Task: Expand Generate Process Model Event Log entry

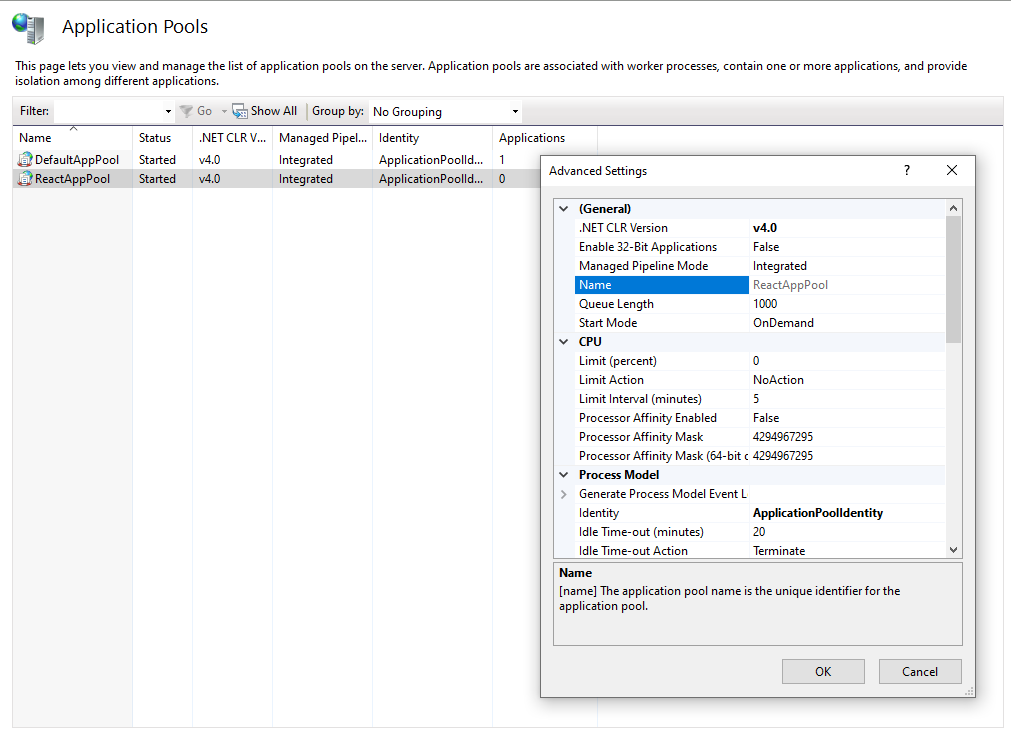Action: coord(564,494)
